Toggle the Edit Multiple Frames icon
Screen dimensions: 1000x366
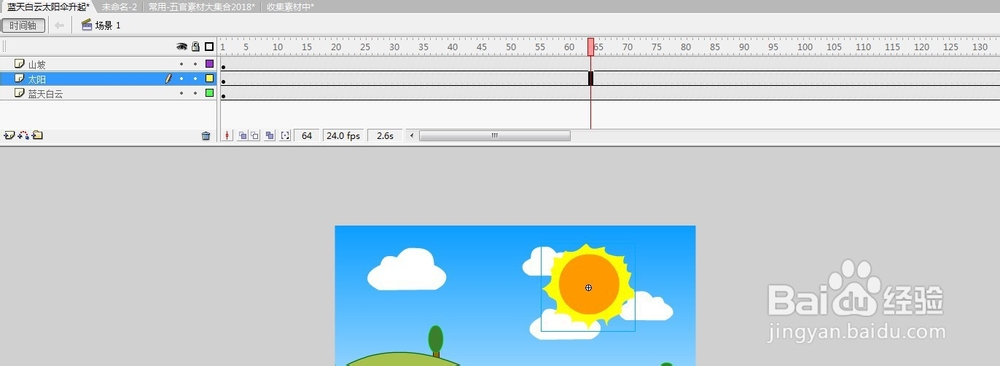[x=270, y=136]
